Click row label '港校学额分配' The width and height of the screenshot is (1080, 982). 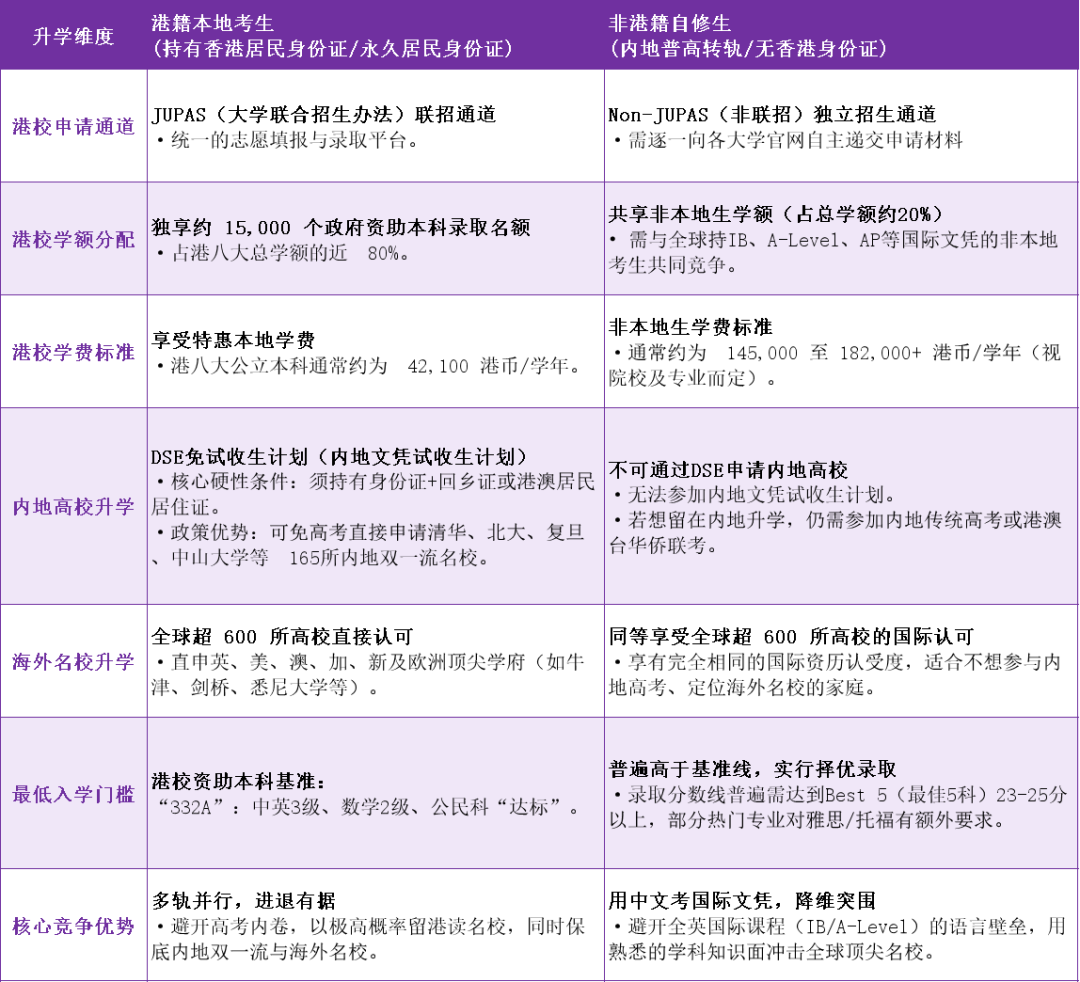74,240
